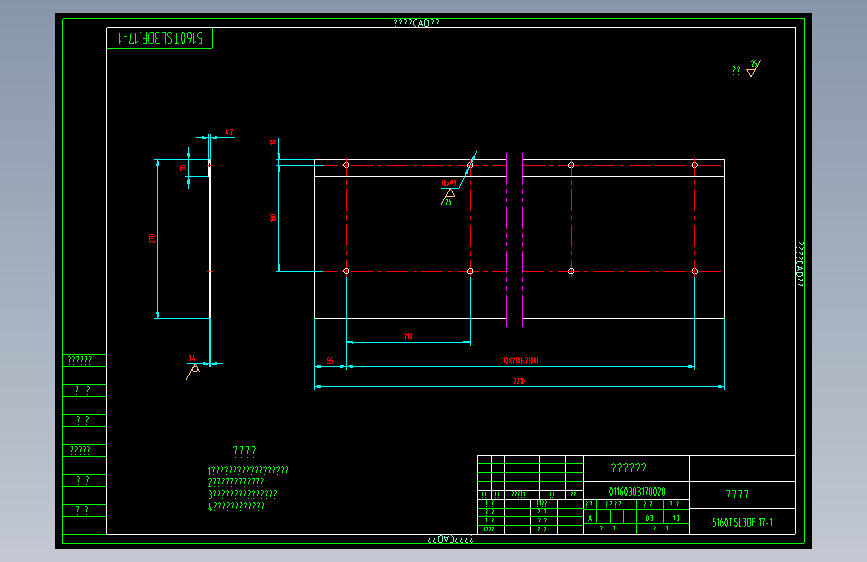Click the overall length dimension text at the bottom
Screen dimensions: 867x562
coord(519,381)
